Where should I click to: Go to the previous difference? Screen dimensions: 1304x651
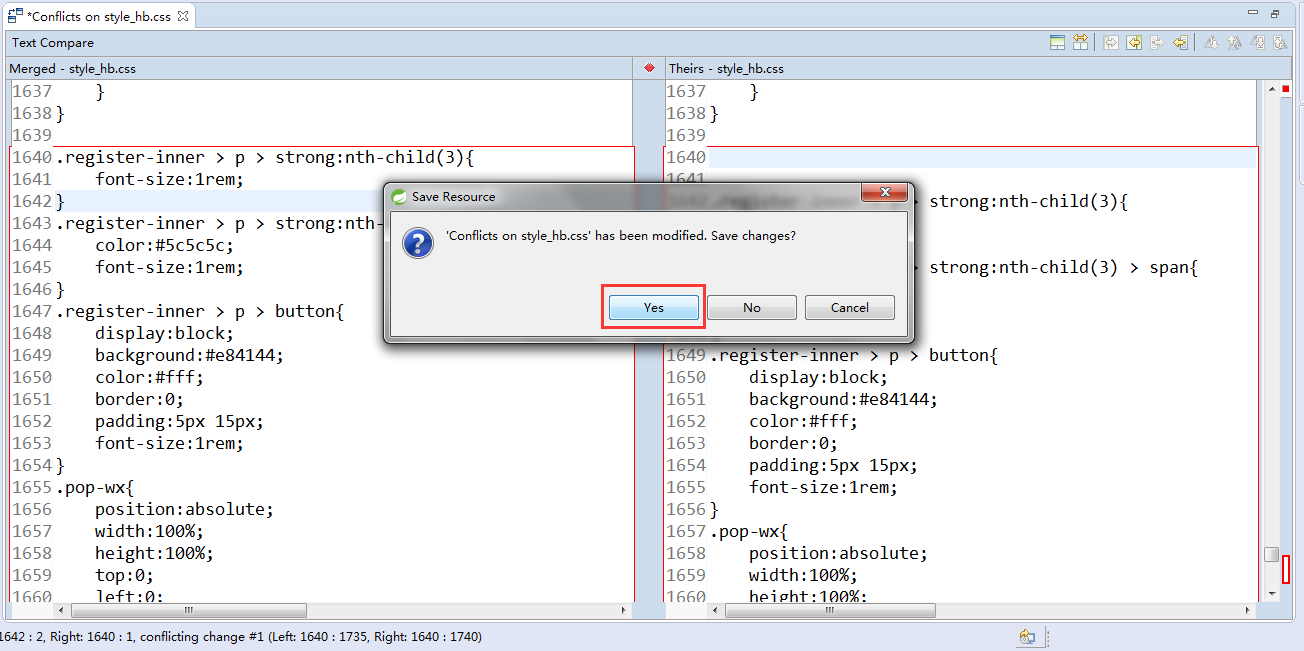tap(1234, 42)
